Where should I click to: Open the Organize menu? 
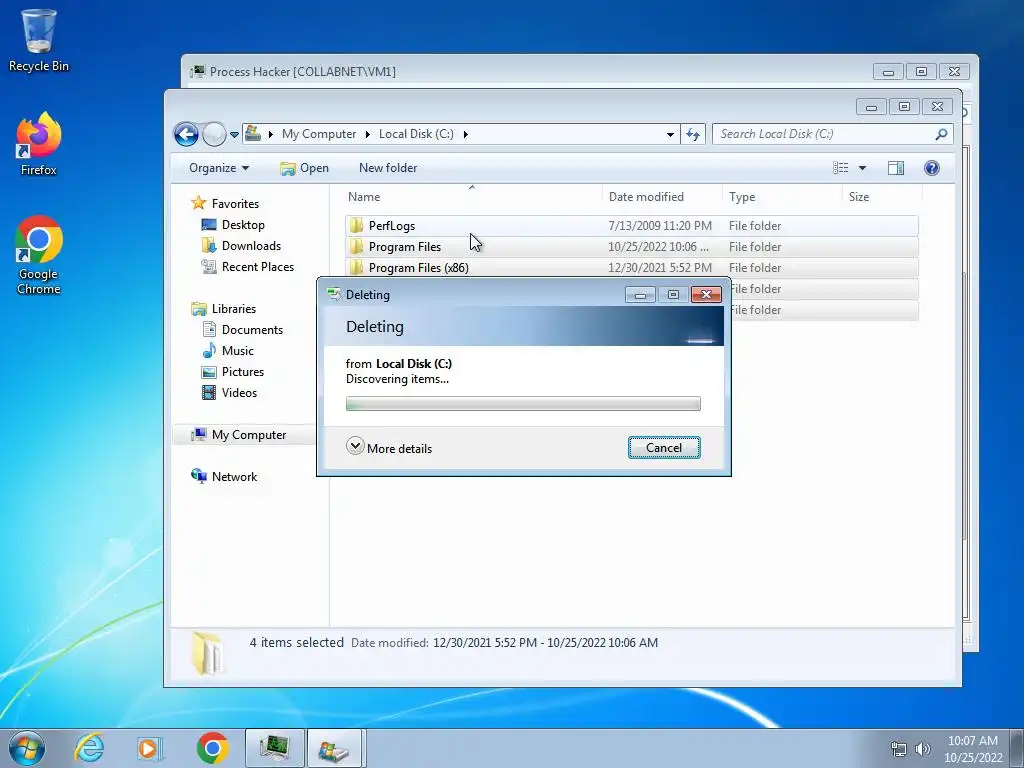pyautogui.click(x=219, y=168)
